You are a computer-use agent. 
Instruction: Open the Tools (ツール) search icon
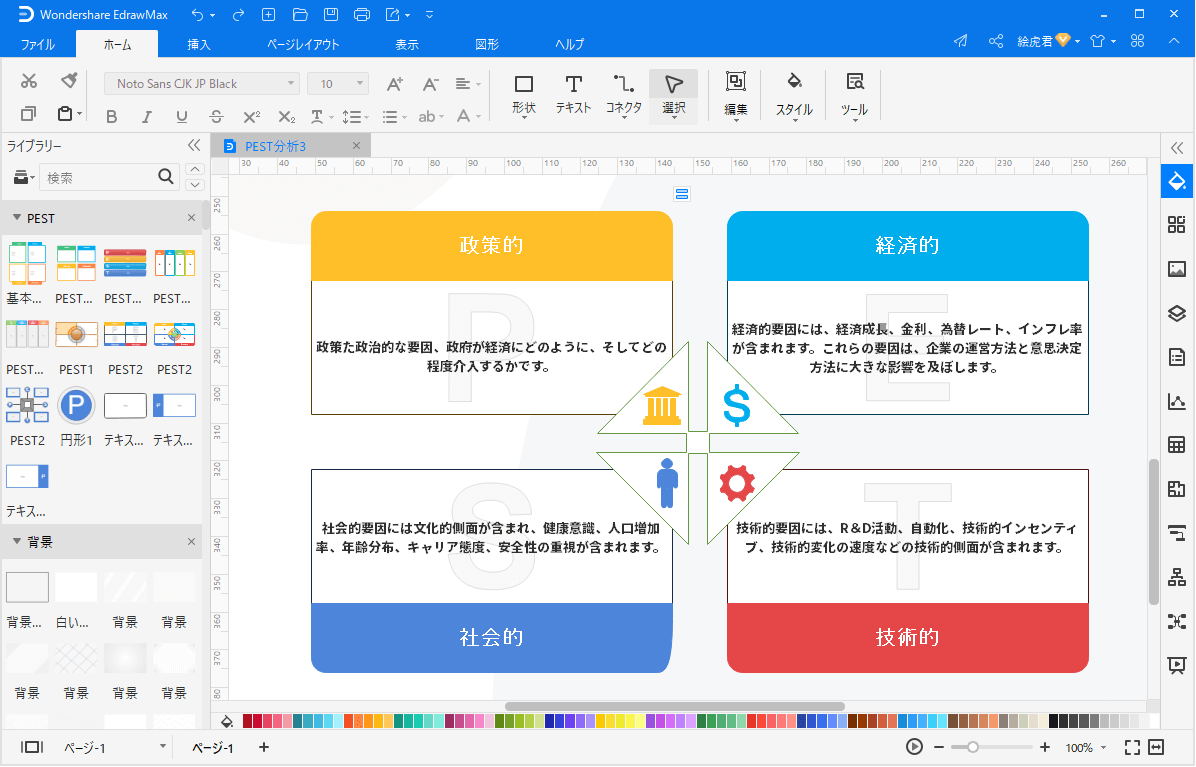coord(854,94)
